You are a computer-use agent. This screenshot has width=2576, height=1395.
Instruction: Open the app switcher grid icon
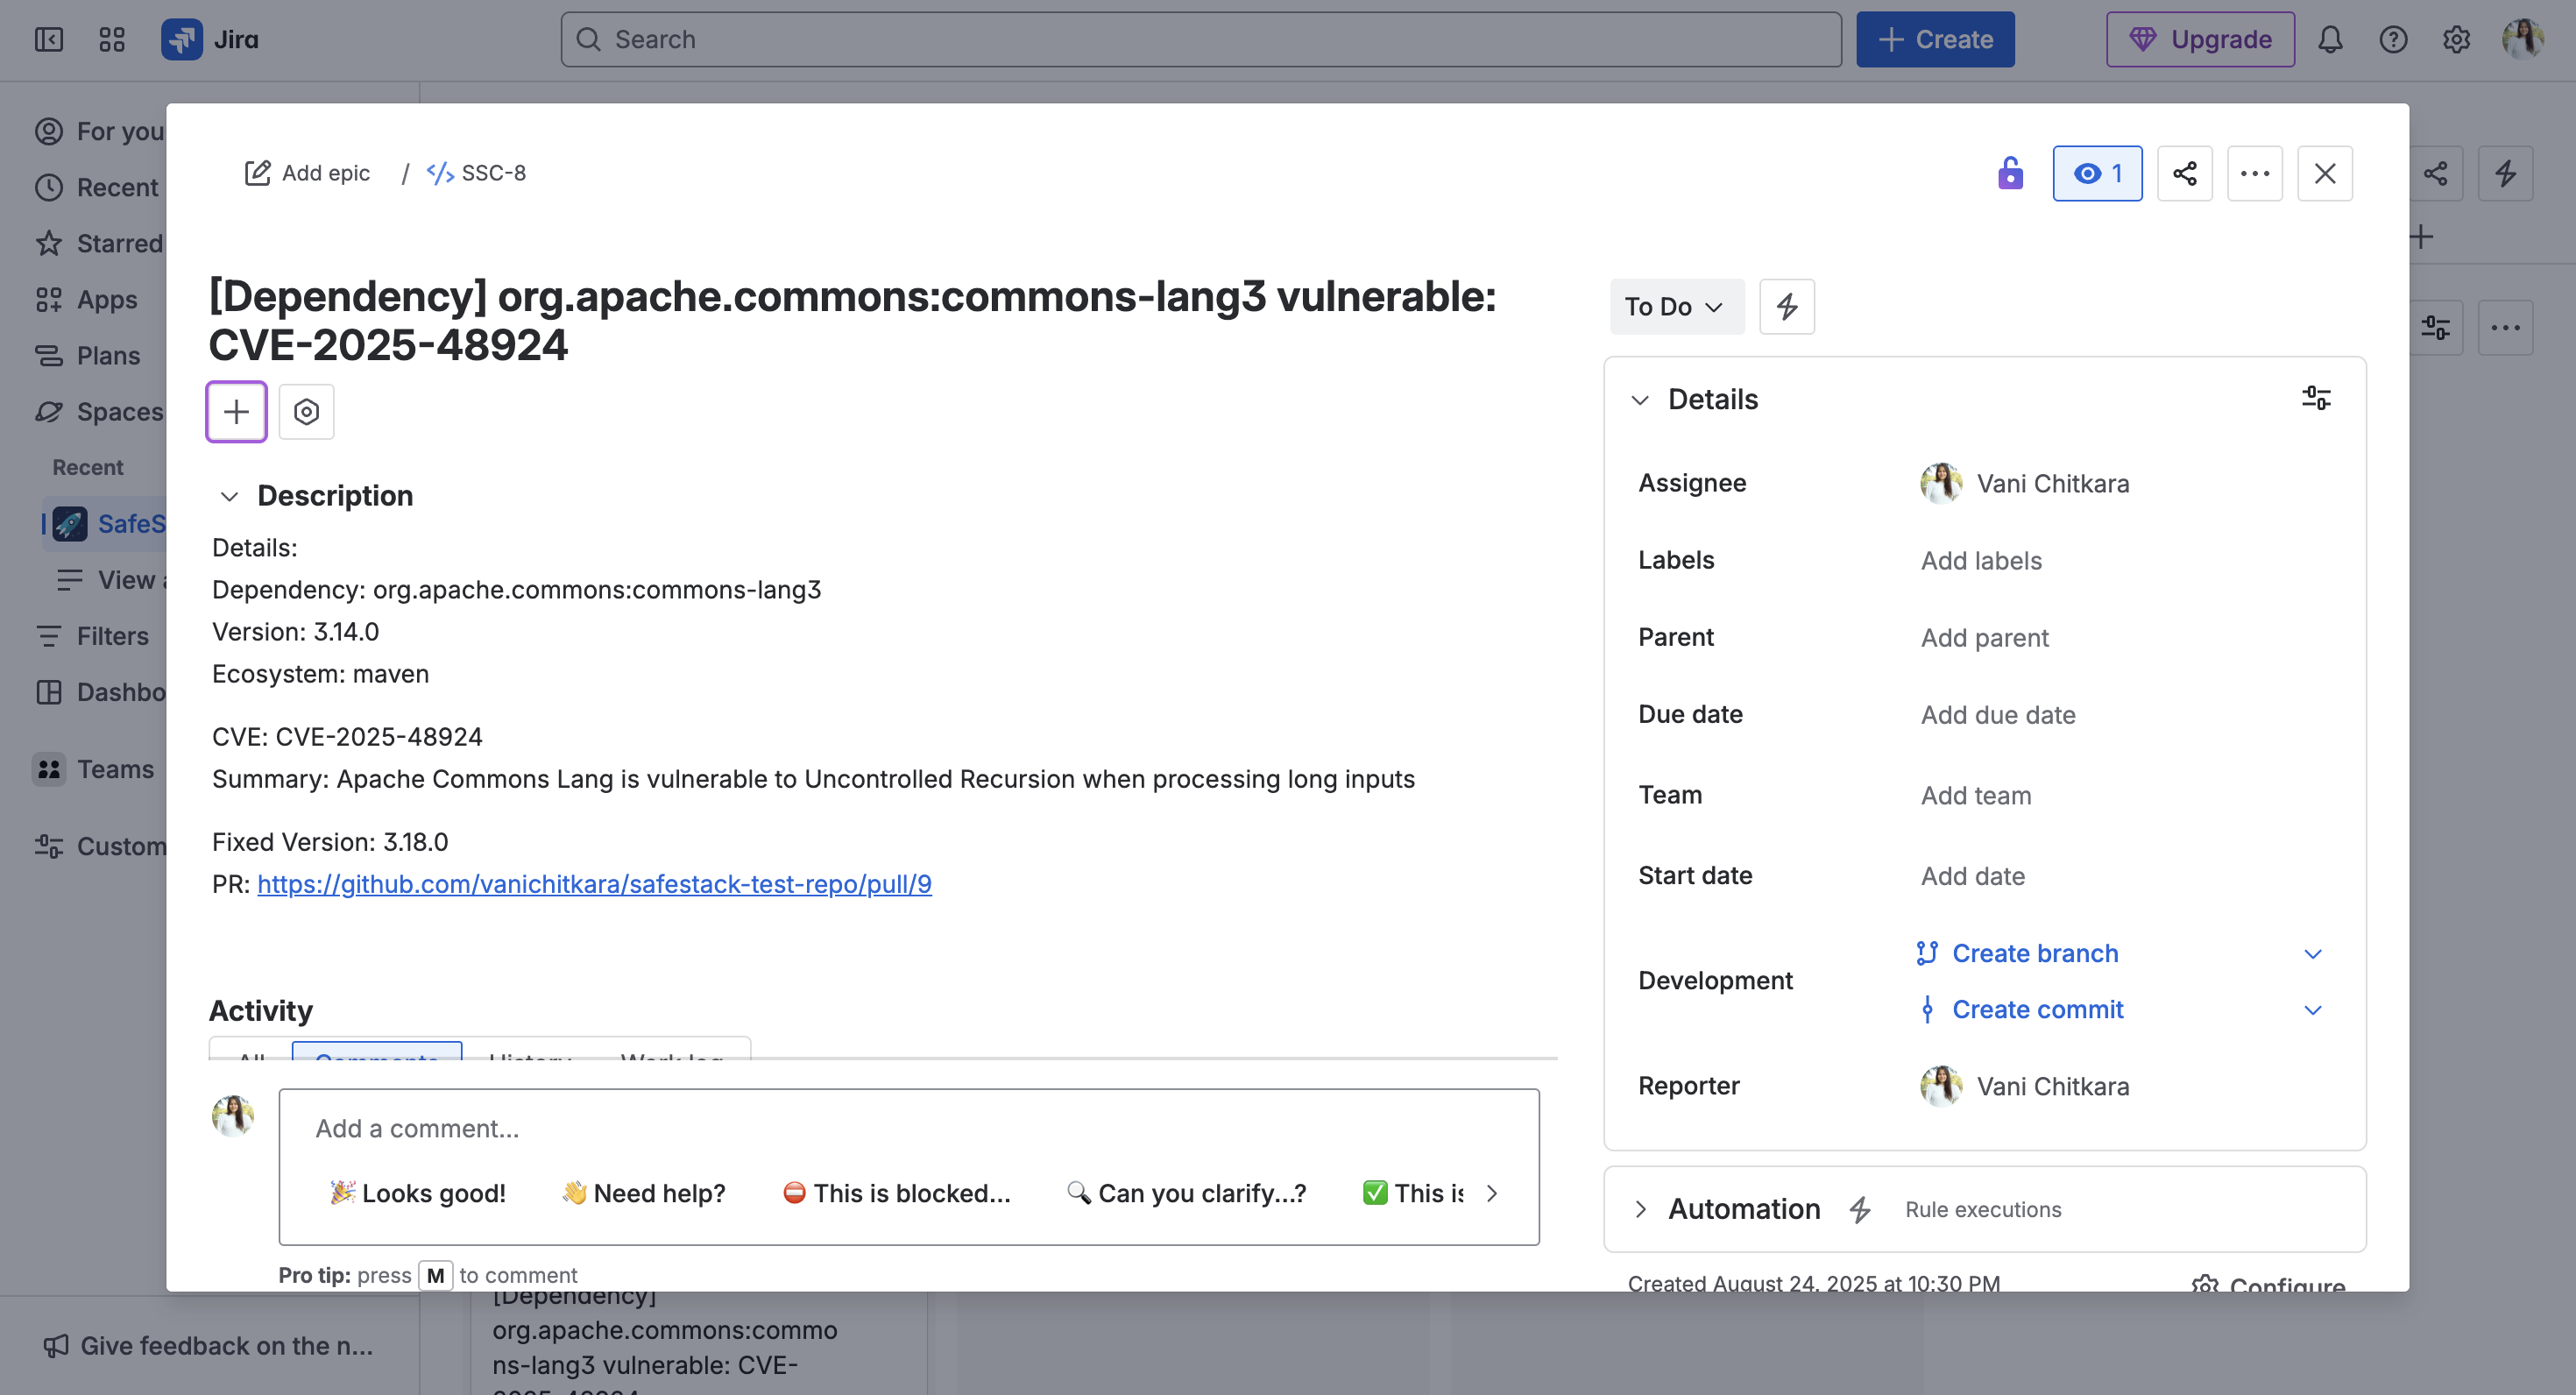click(112, 39)
